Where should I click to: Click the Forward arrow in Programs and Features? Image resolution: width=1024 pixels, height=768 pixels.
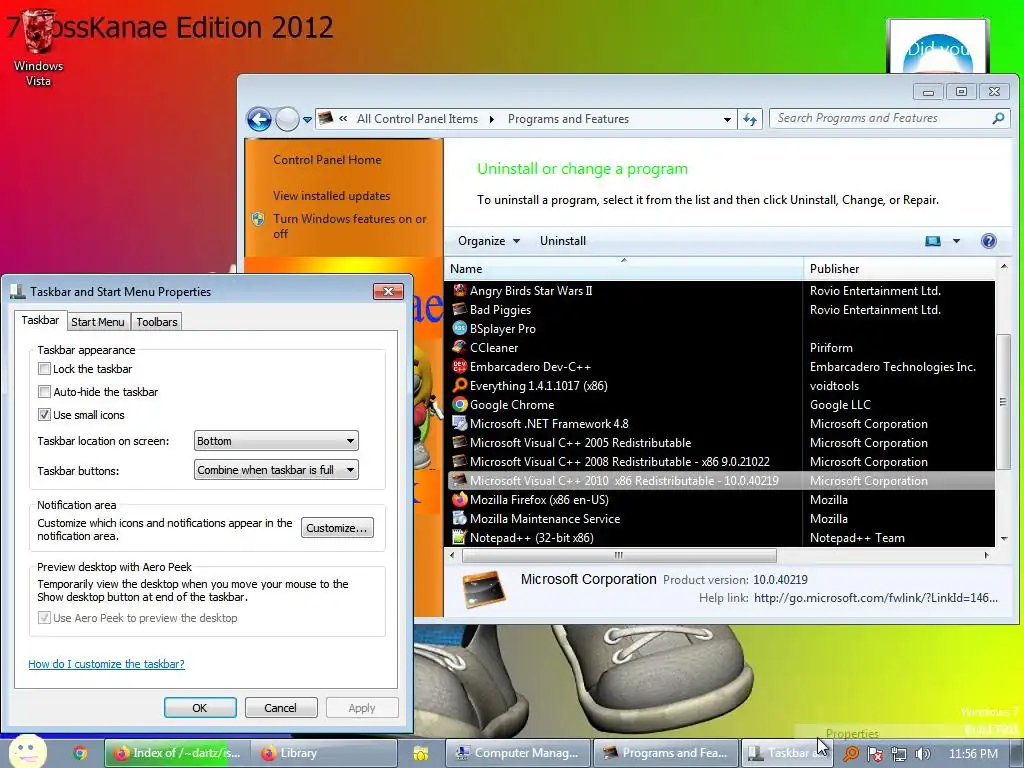(287, 120)
